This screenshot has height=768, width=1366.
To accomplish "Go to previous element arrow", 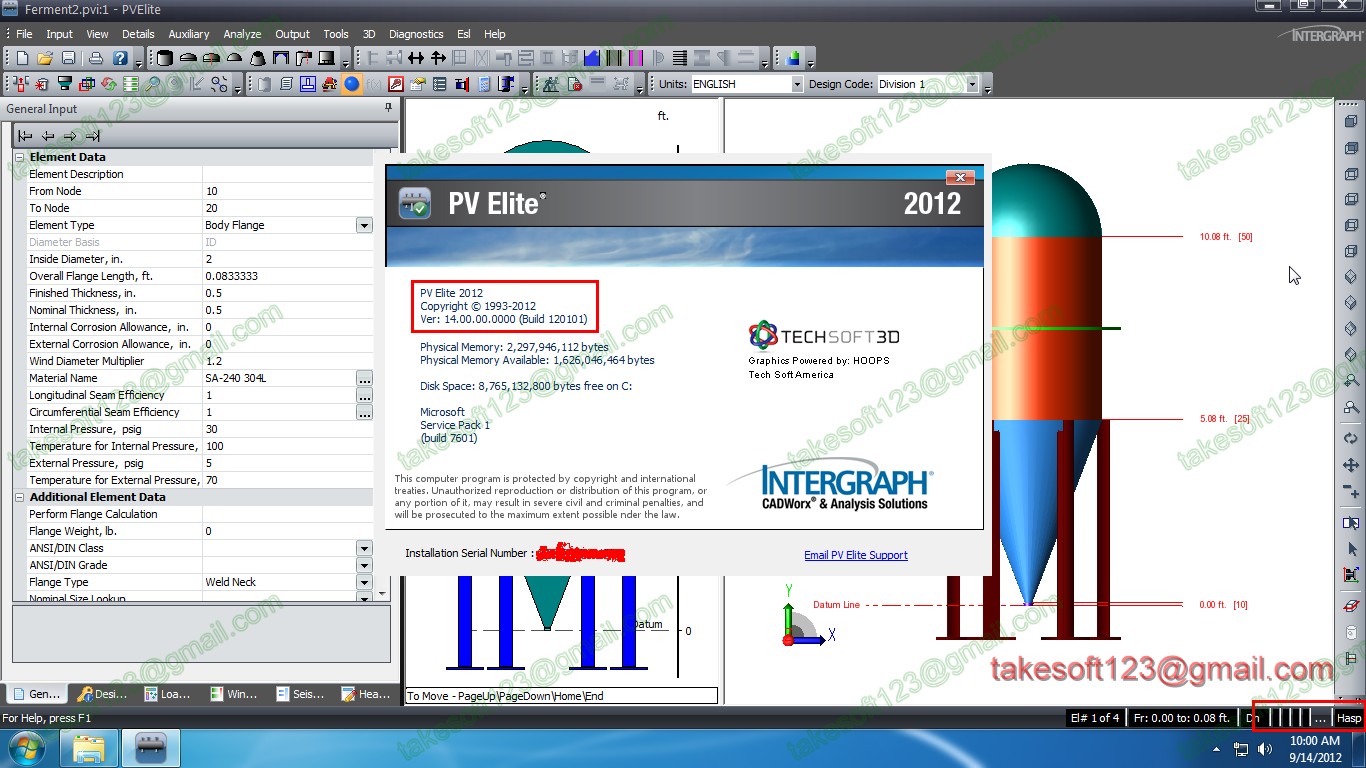I will point(48,136).
